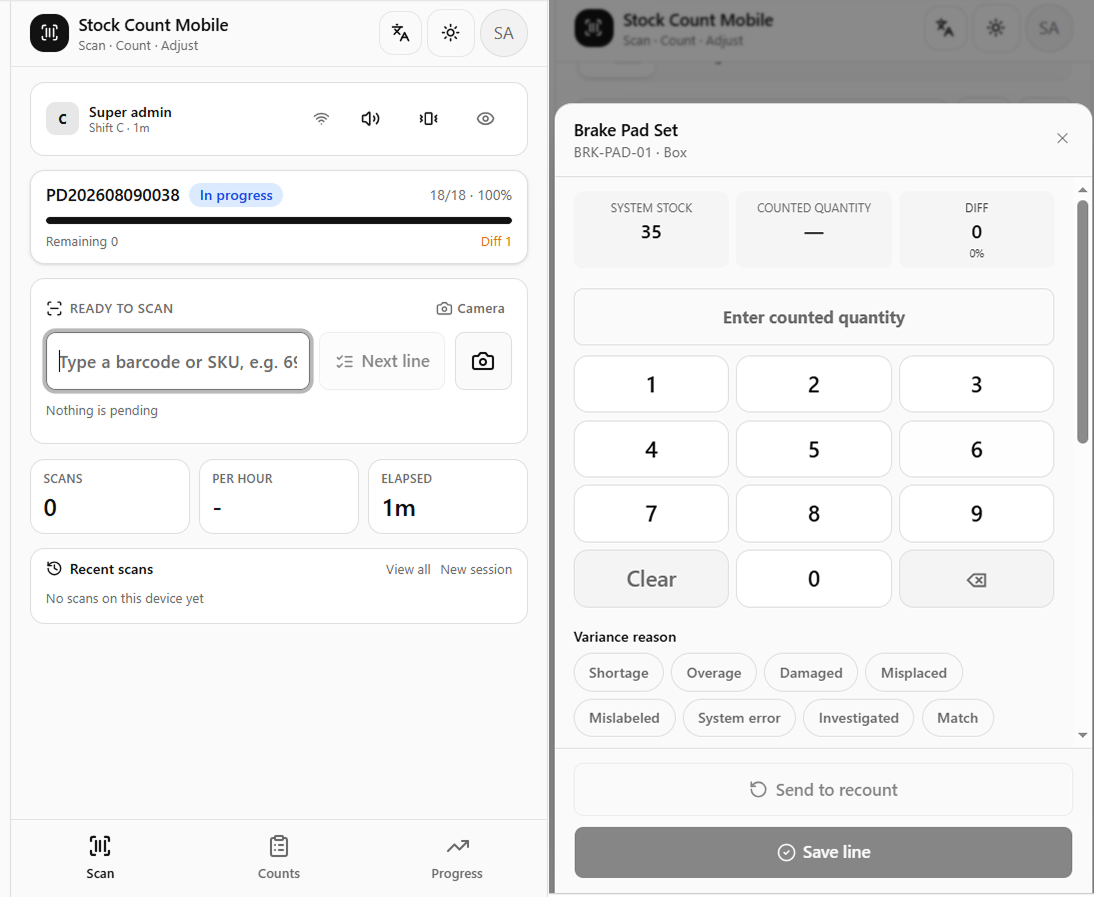Tap keypad digit 9
Image resolution: width=1094 pixels, height=897 pixels.
(976, 513)
